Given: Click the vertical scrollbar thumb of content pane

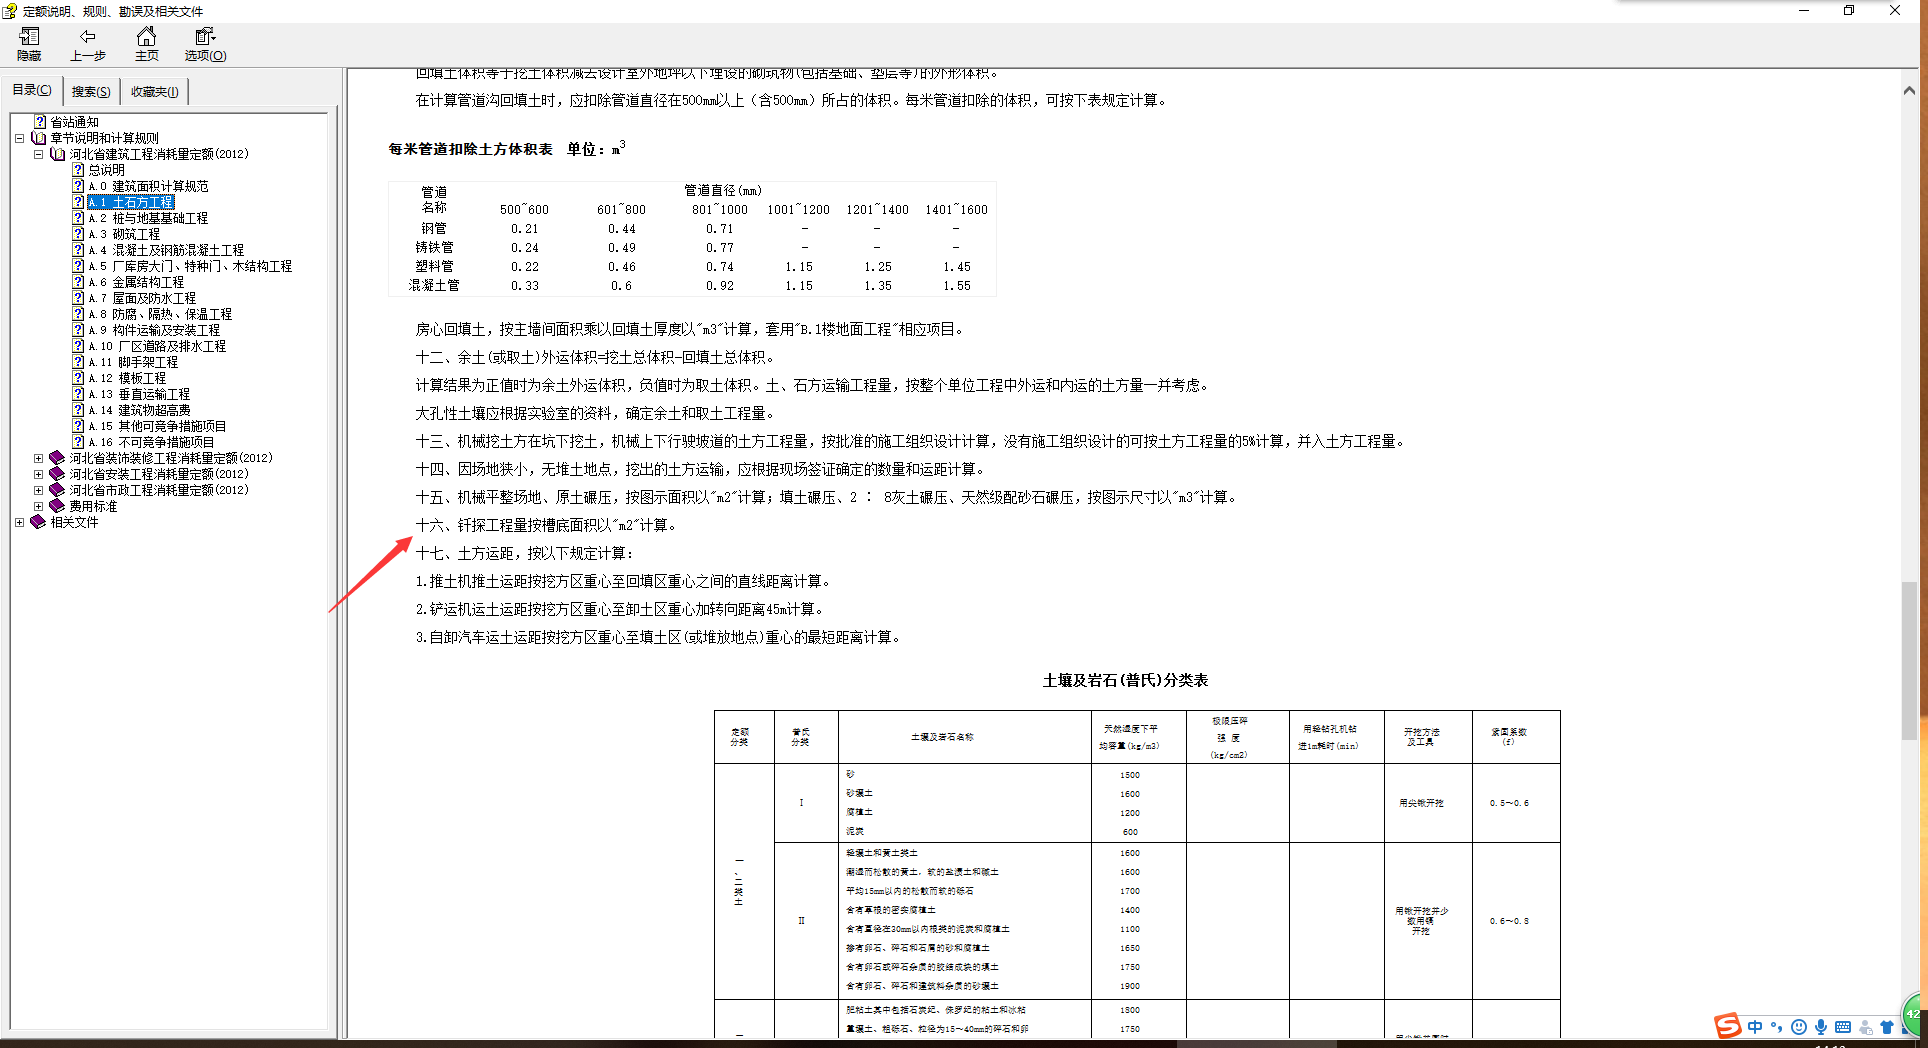Looking at the screenshot, I should pos(1909,660).
